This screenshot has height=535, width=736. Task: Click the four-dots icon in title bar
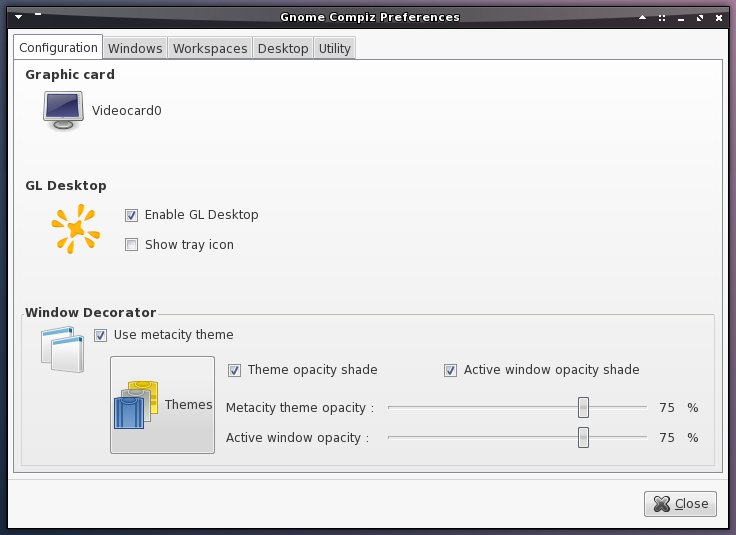pos(662,18)
